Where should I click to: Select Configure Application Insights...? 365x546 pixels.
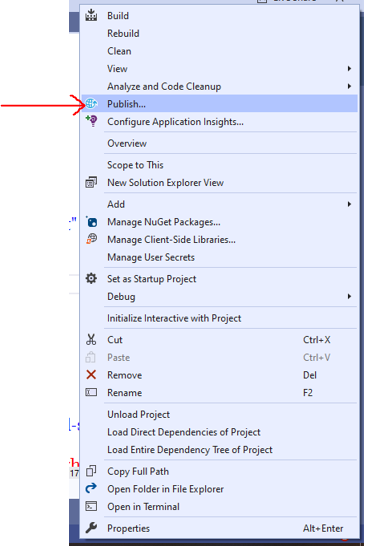219,122
